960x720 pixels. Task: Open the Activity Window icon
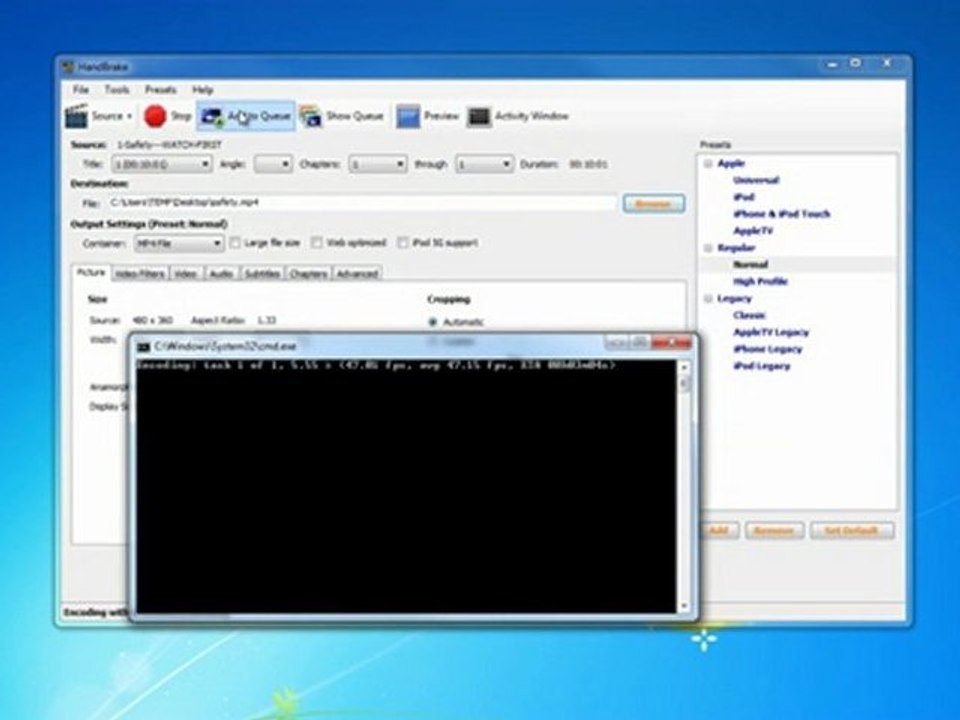(x=479, y=116)
